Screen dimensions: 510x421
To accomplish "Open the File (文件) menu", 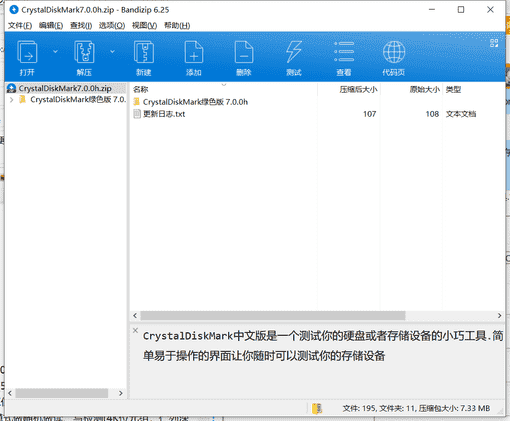I will (20, 26).
